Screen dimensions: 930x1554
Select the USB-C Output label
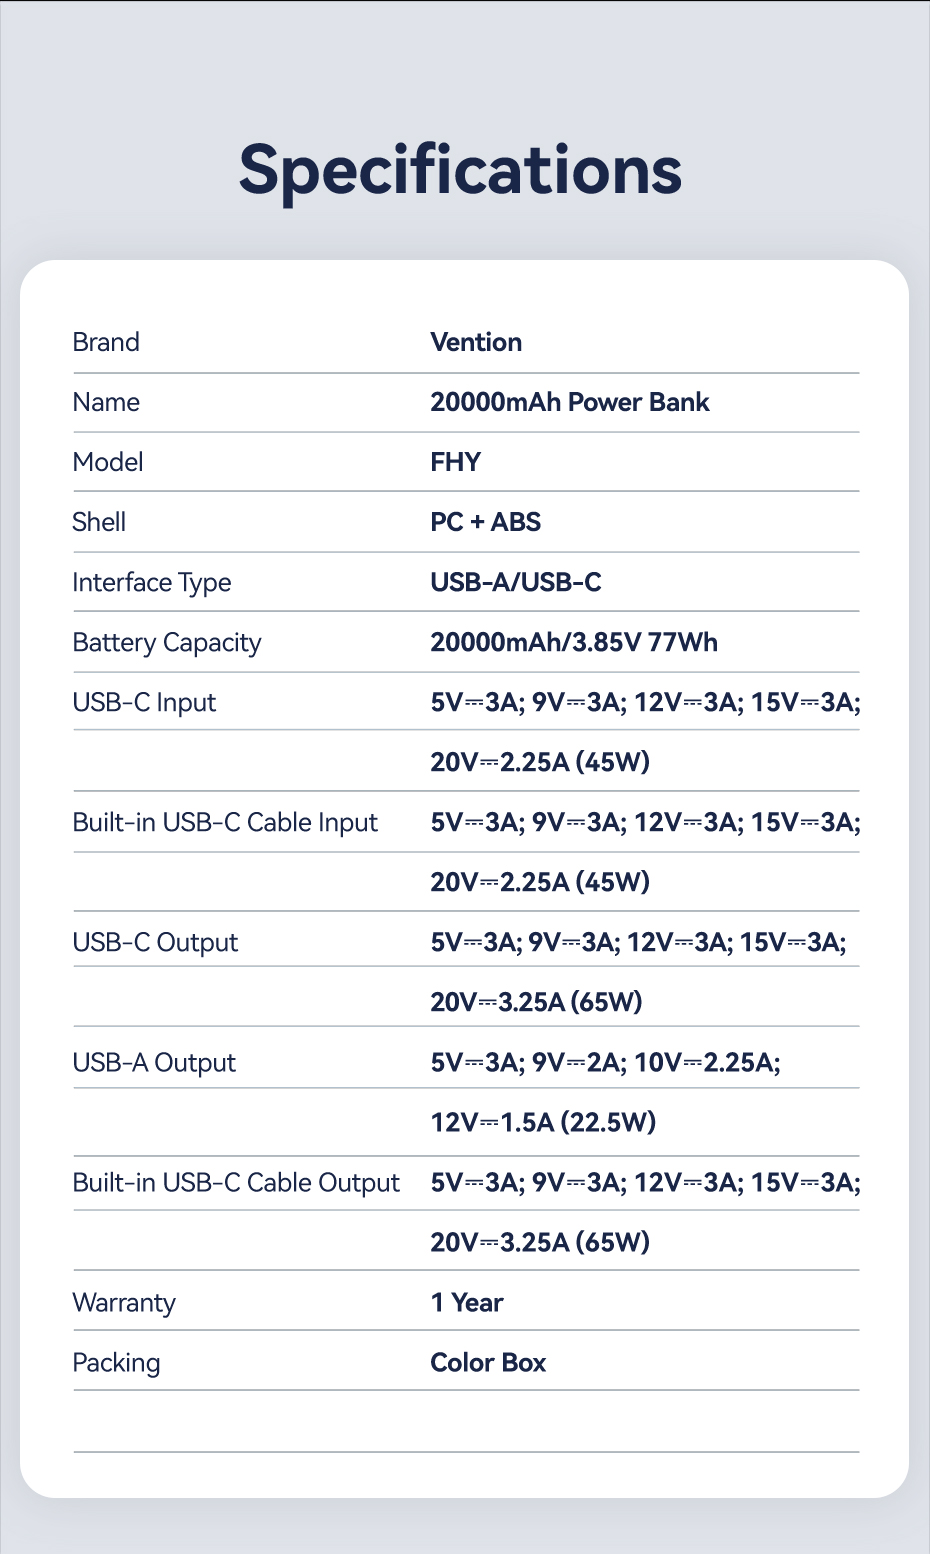tap(155, 942)
